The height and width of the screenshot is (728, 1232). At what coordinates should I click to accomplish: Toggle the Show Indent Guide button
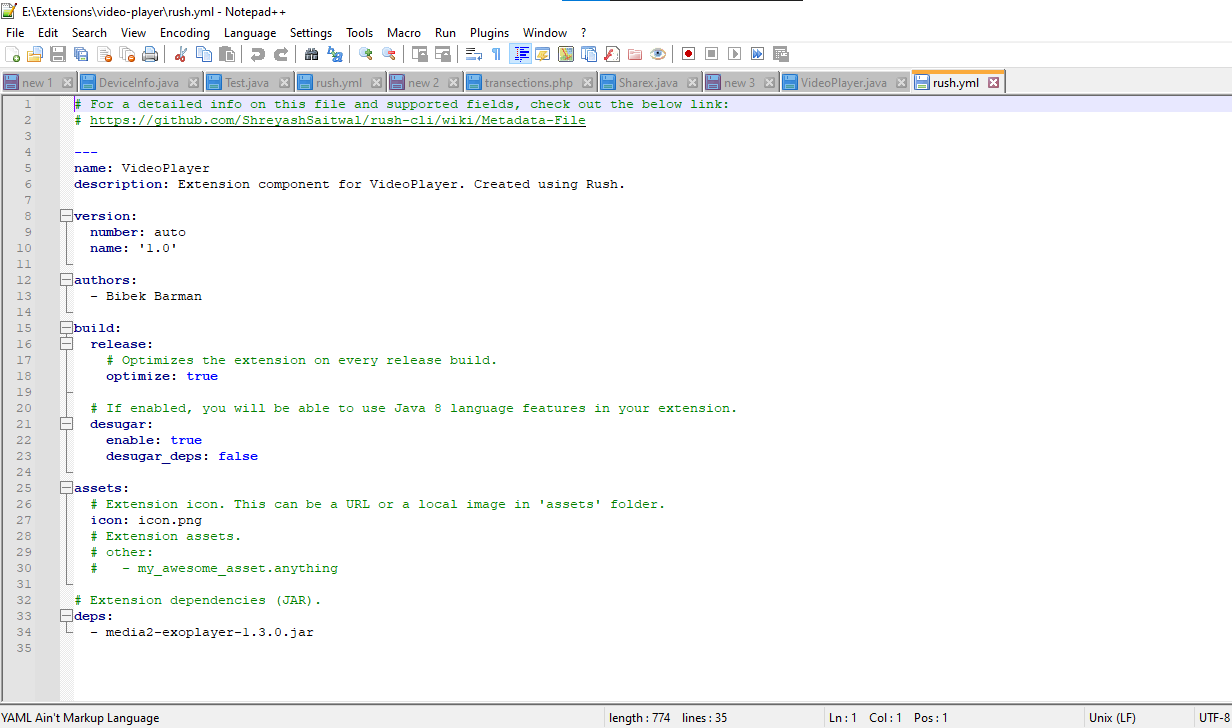521,54
